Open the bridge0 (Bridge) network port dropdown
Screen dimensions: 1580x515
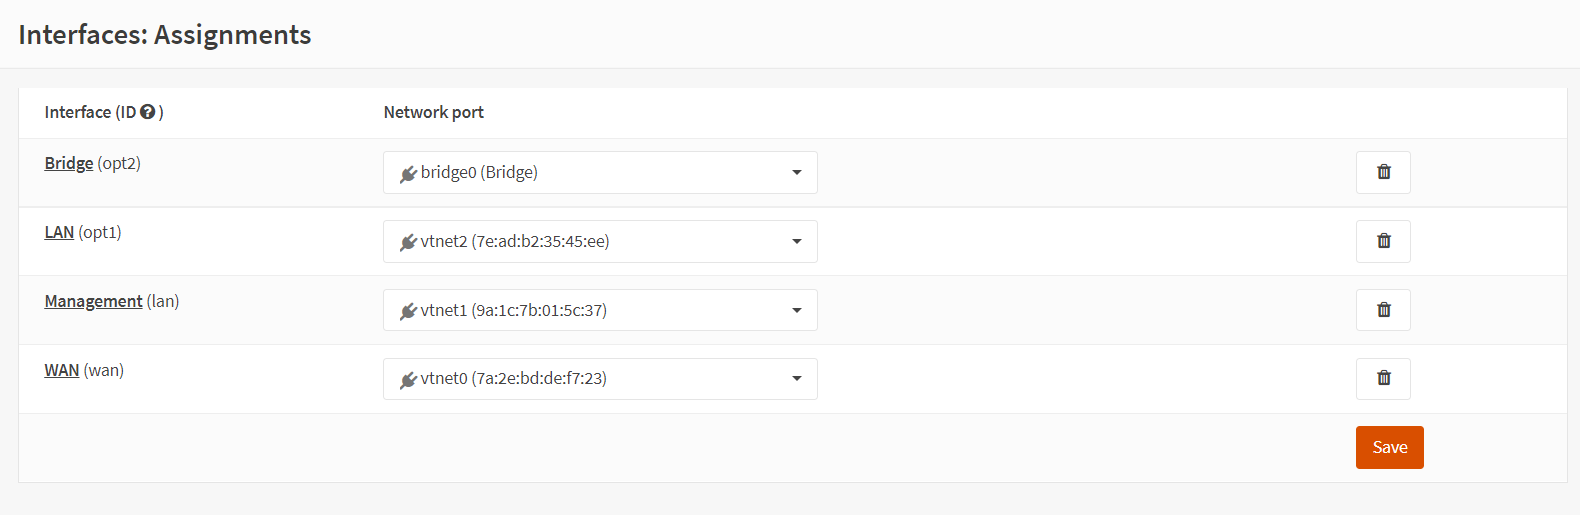click(x=600, y=172)
